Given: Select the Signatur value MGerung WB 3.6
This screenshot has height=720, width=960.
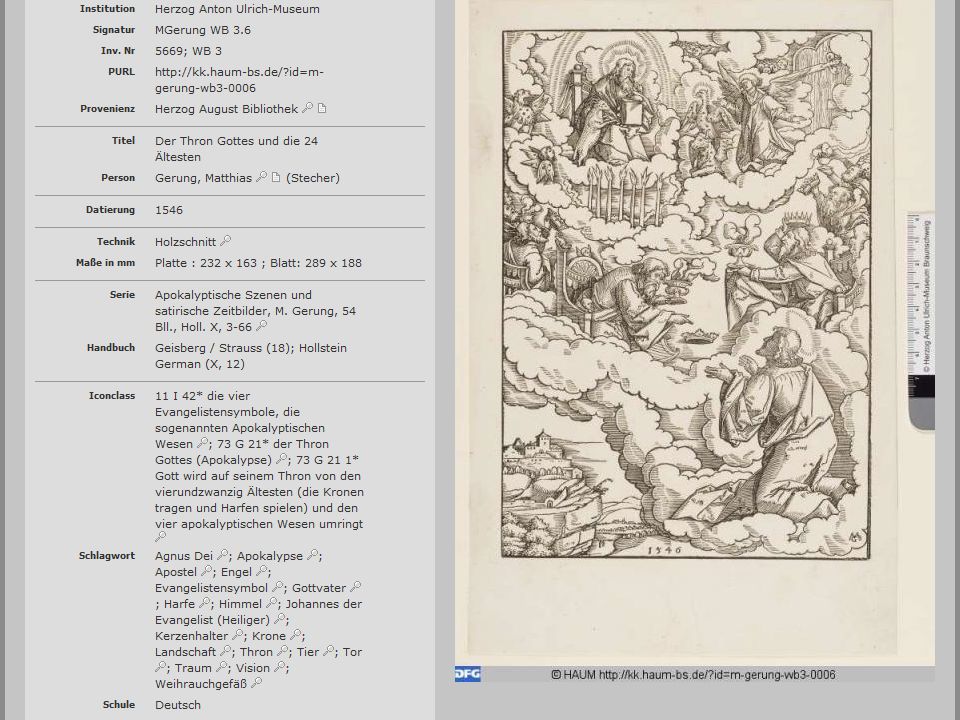Looking at the screenshot, I should (x=203, y=30).
